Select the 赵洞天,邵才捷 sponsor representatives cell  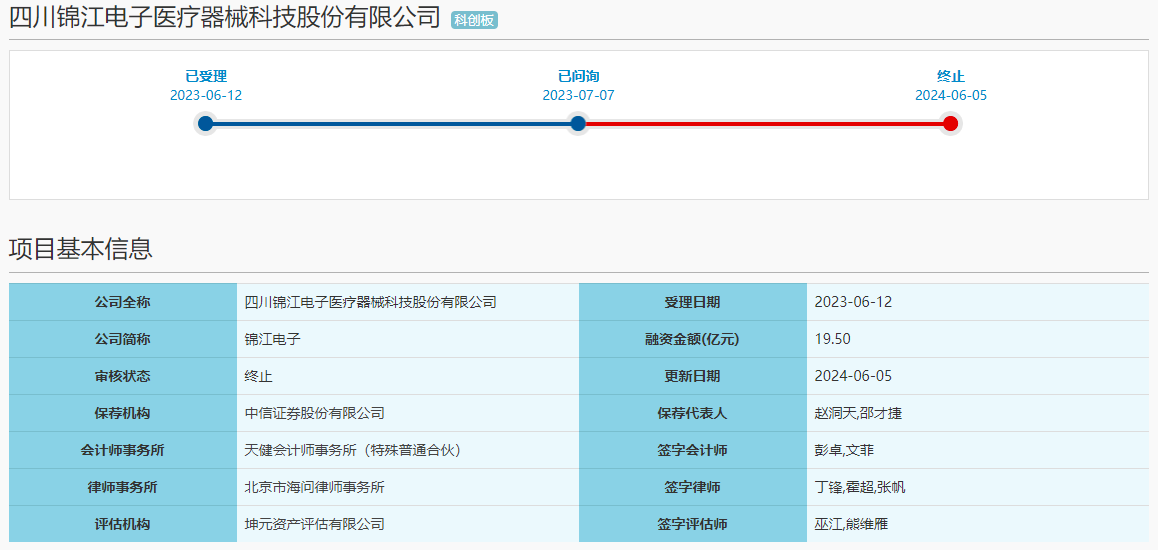coord(858,413)
